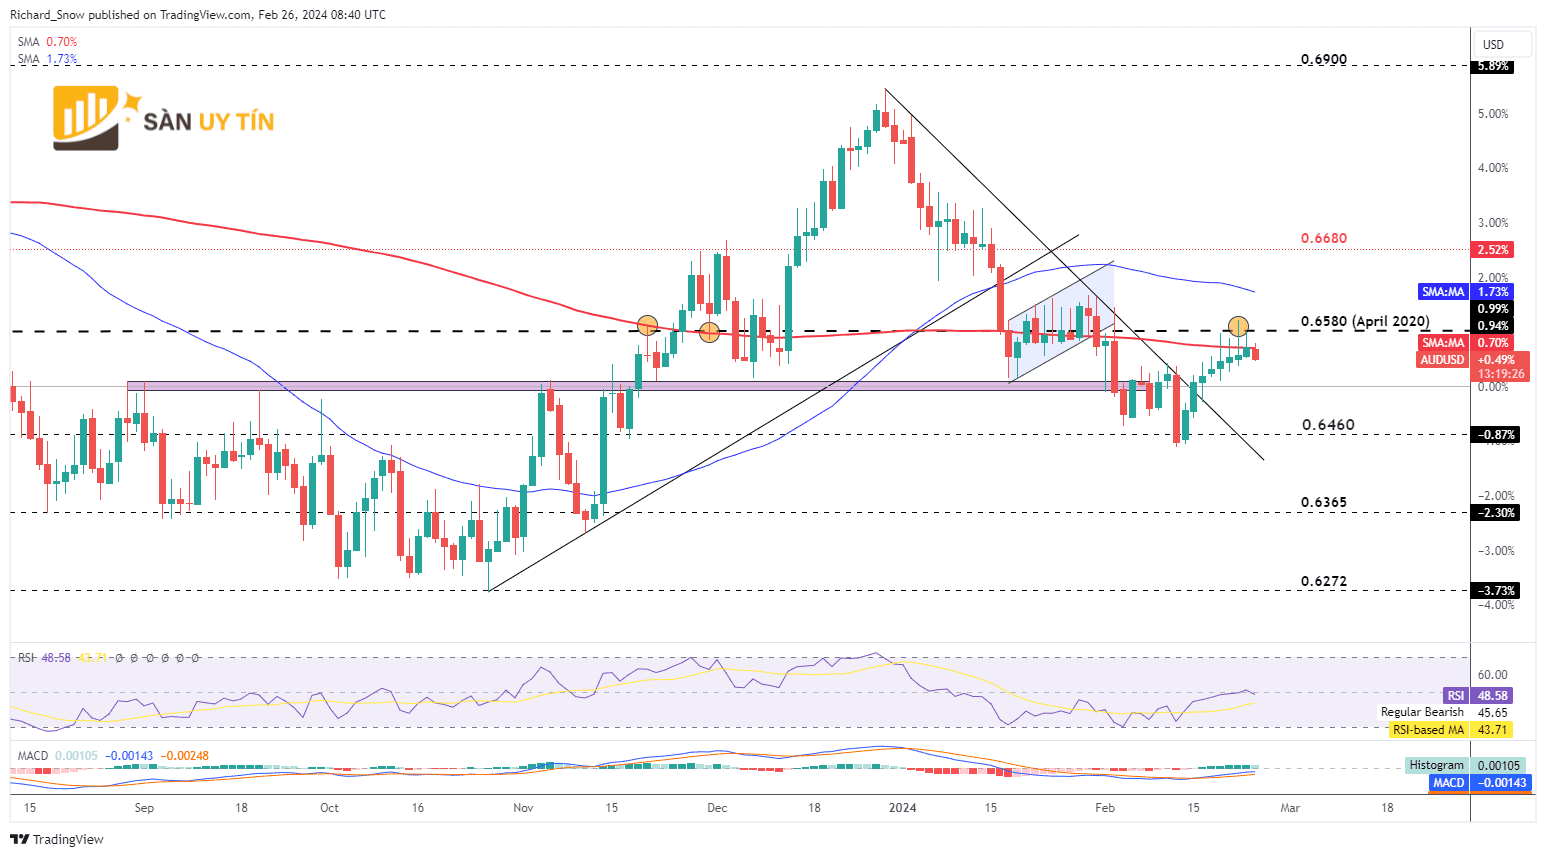The image size is (1546, 857).
Task: Click the blue SMA:MA price scale tag
Action: (x=1443, y=292)
